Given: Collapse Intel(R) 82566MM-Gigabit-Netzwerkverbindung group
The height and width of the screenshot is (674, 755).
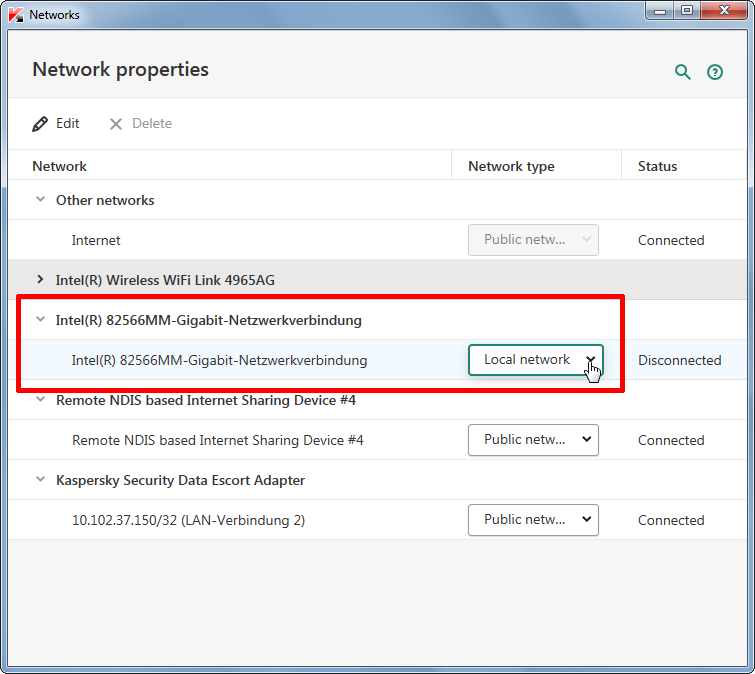Looking at the screenshot, I should pyautogui.click(x=40, y=319).
